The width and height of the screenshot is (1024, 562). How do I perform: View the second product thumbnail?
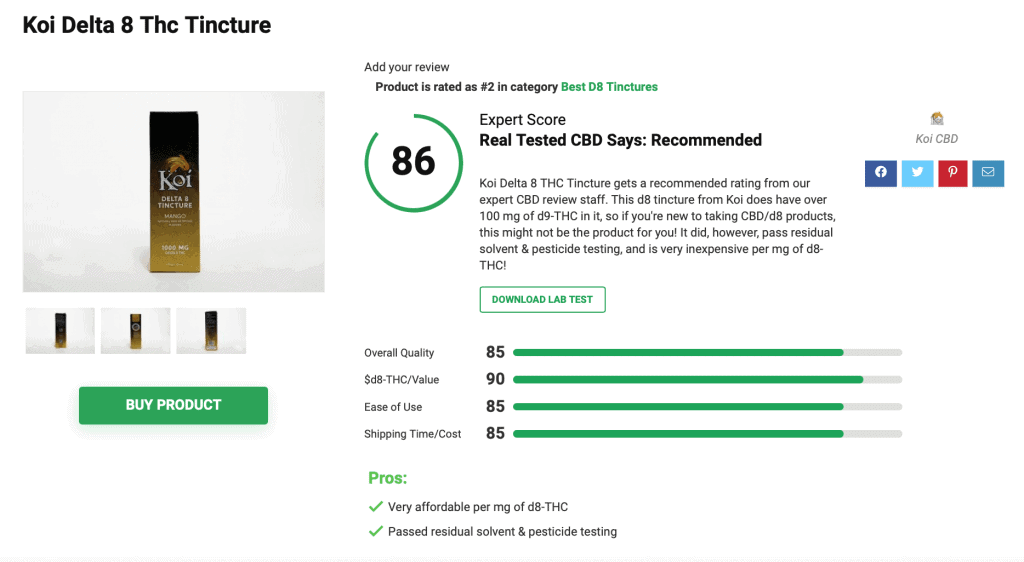[x=135, y=331]
